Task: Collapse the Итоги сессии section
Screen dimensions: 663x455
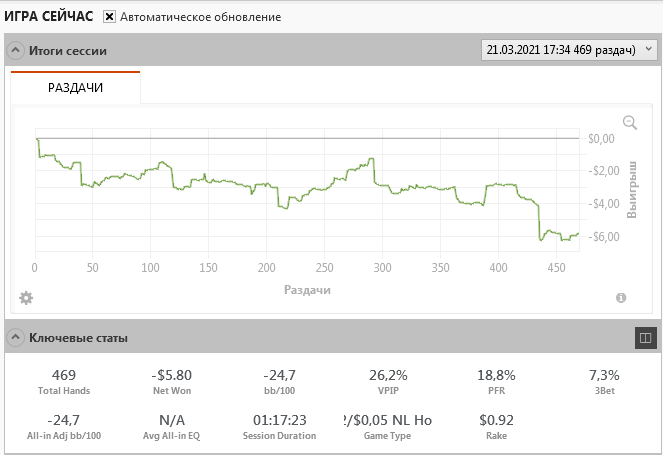Action: [16, 50]
